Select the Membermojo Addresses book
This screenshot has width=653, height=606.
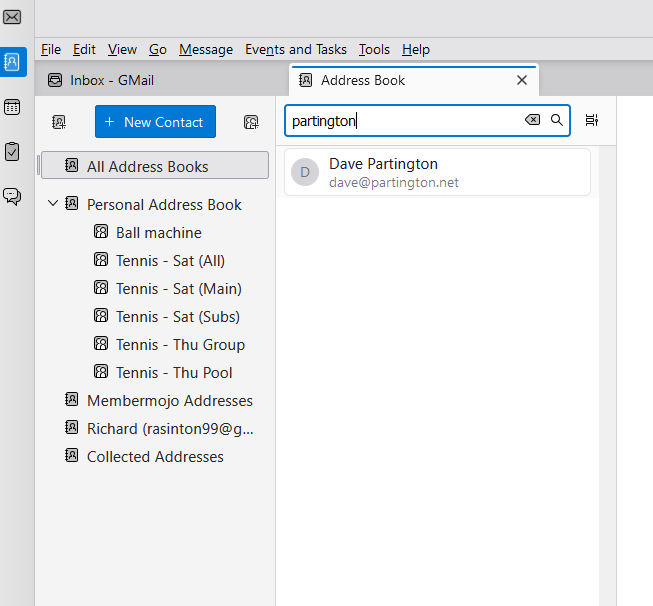click(x=169, y=400)
